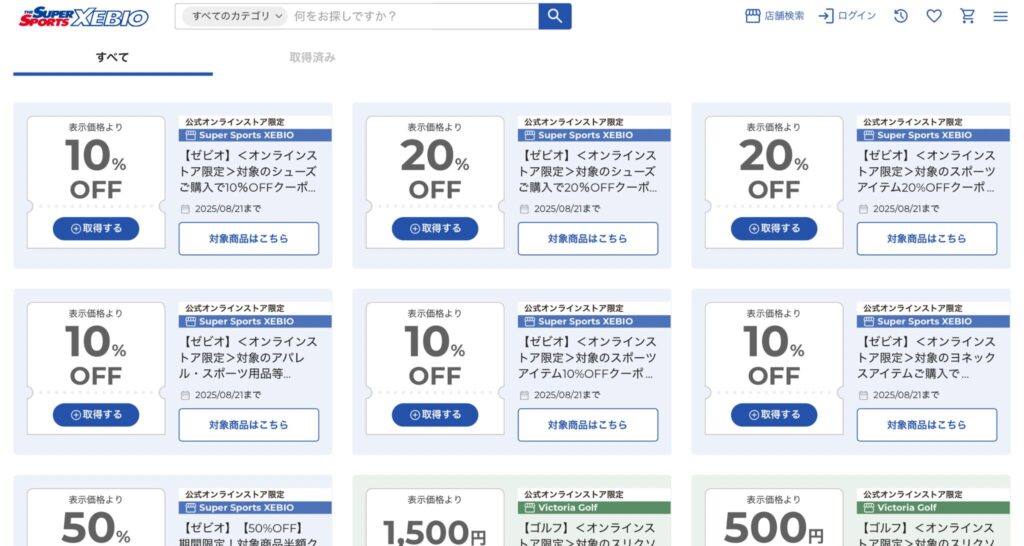View eligible products for apparel 10% coupon
This screenshot has height=546, width=1024.
[x=249, y=425]
